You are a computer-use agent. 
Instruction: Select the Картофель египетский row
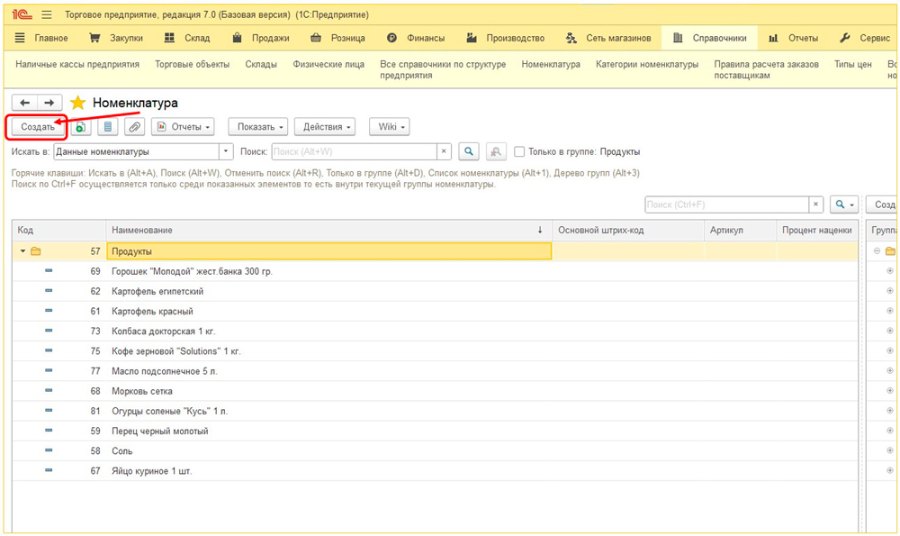click(x=435, y=291)
